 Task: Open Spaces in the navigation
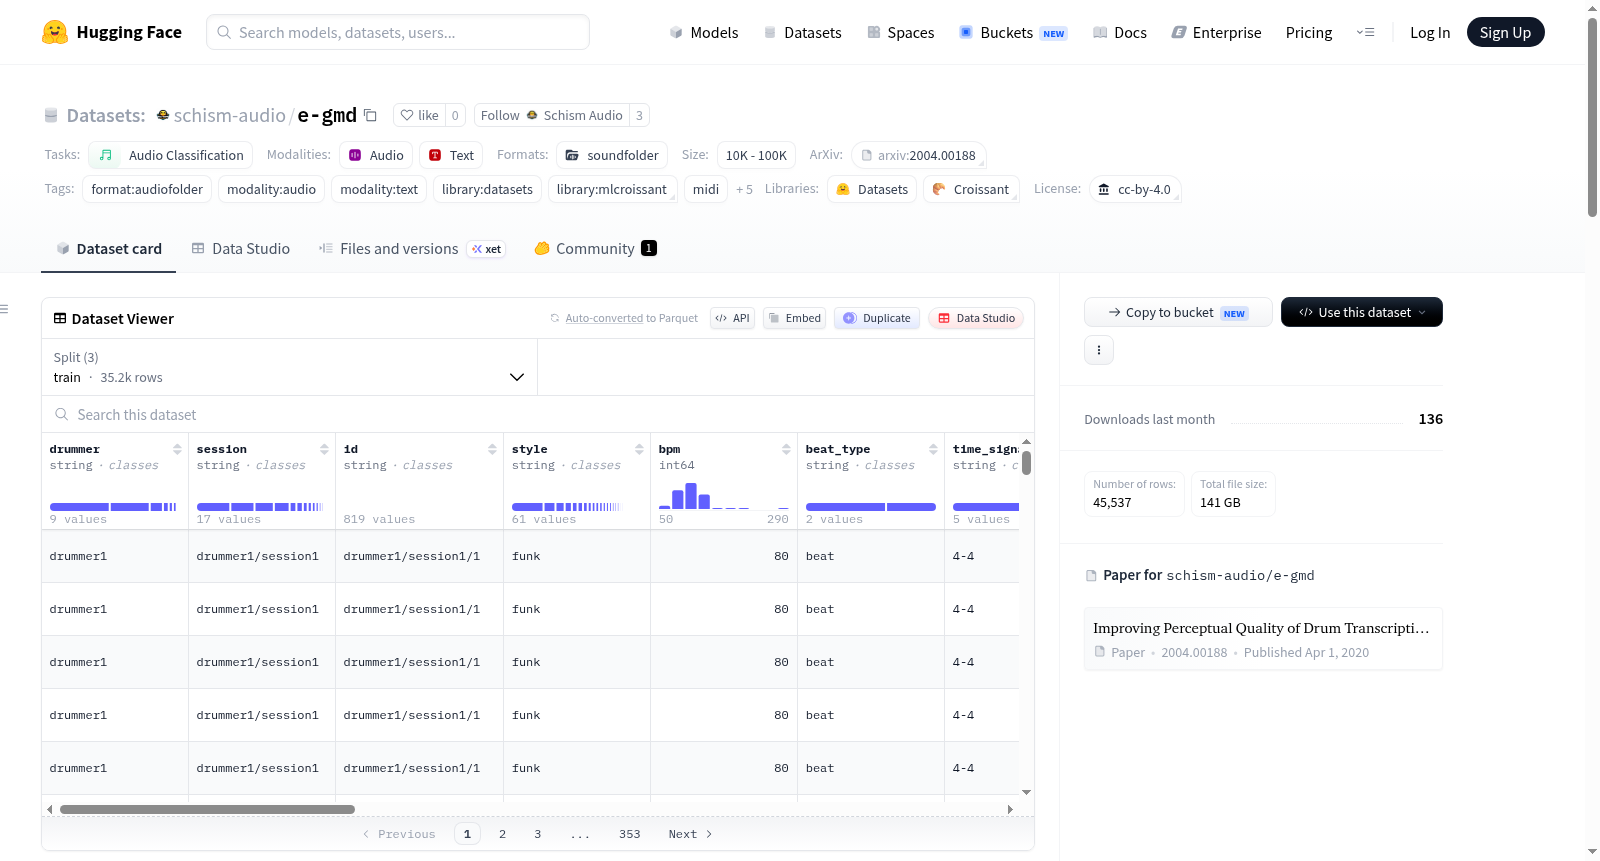coord(900,33)
